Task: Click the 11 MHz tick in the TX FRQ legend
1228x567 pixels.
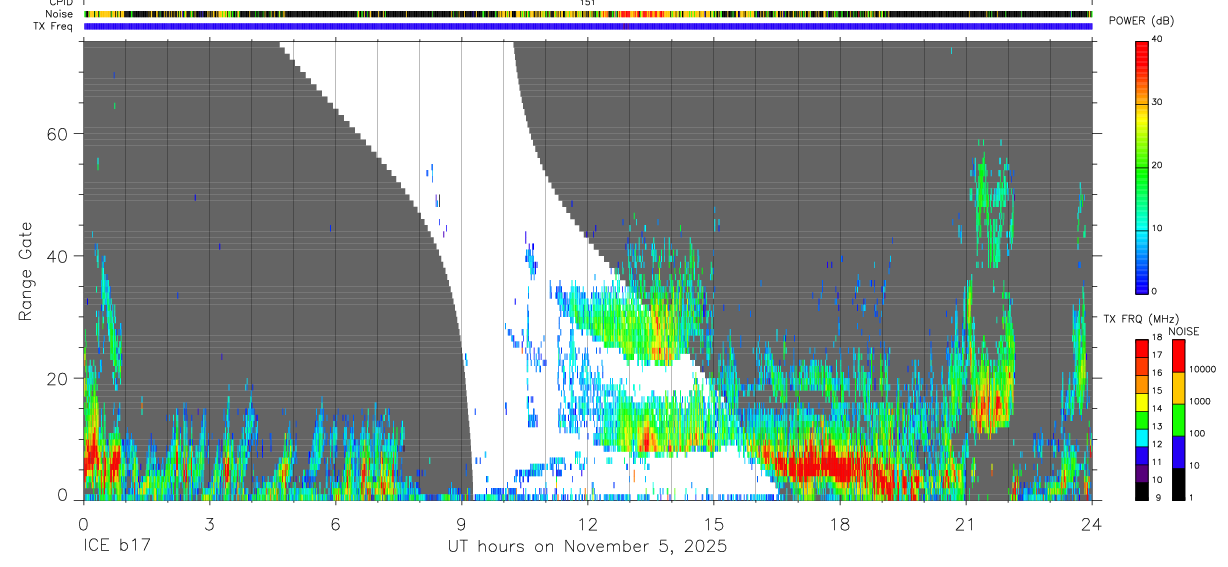Action: tap(1156, 462)
